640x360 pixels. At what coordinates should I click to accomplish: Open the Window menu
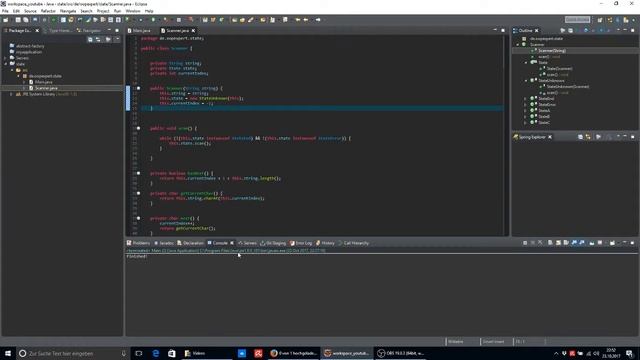[x=133, y=11]
